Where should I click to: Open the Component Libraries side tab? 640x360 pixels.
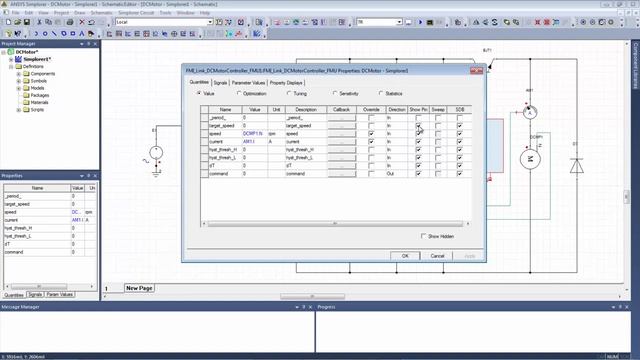pos(635,65)
